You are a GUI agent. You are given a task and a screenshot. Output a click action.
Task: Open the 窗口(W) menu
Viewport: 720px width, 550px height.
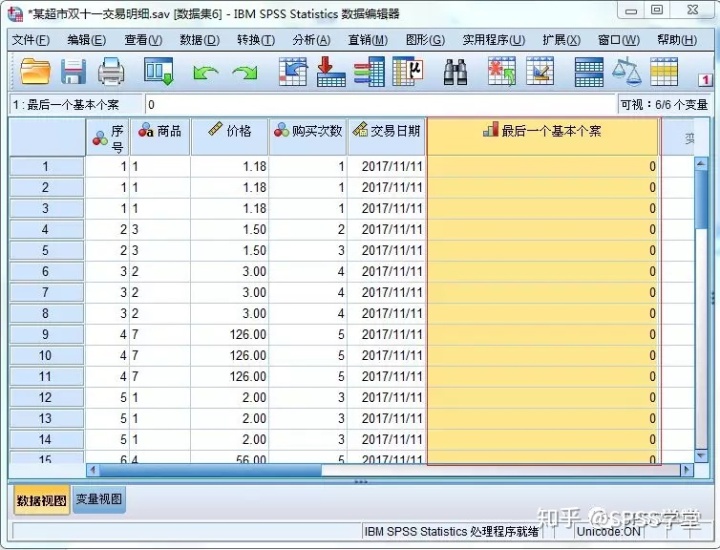coord(619,40)
